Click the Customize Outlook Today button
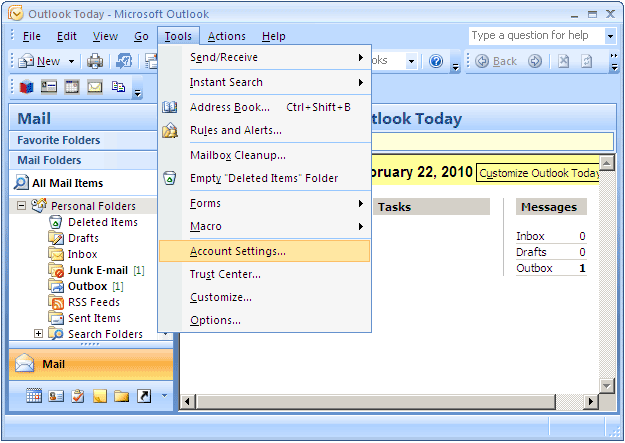This screenshot has width=625, height=443. pos(539,173)
